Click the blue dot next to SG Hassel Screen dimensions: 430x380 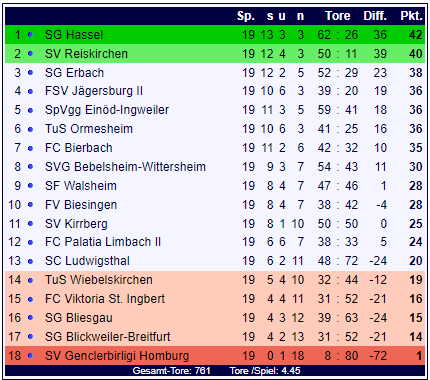click(30, 35)
